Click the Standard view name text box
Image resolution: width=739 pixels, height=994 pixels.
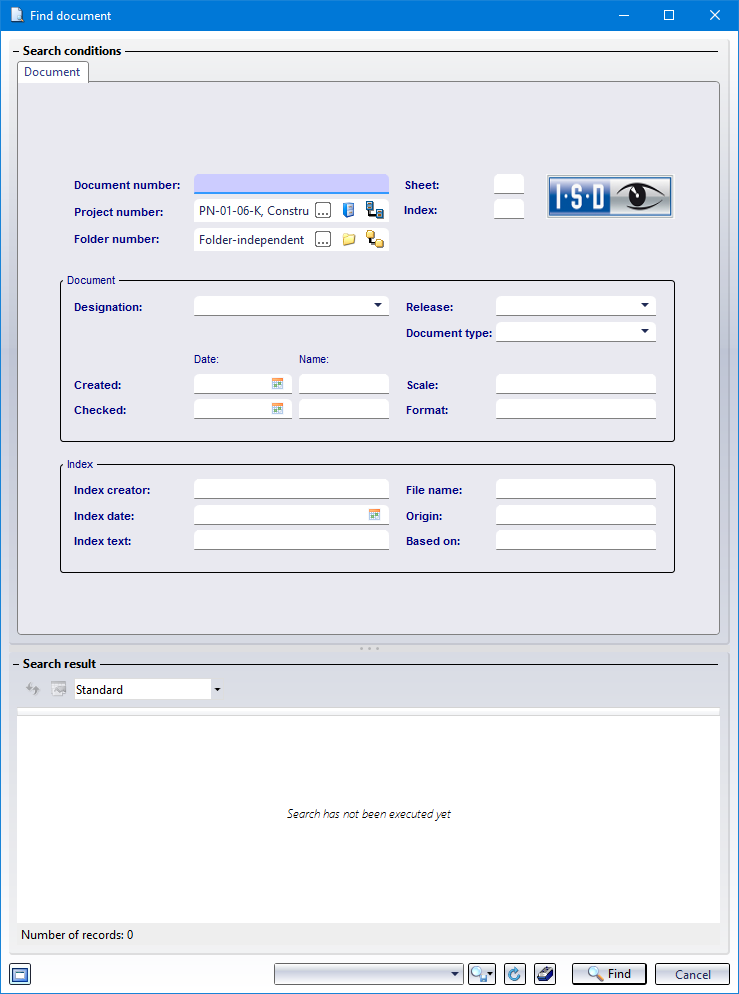(x=143, y=690)
